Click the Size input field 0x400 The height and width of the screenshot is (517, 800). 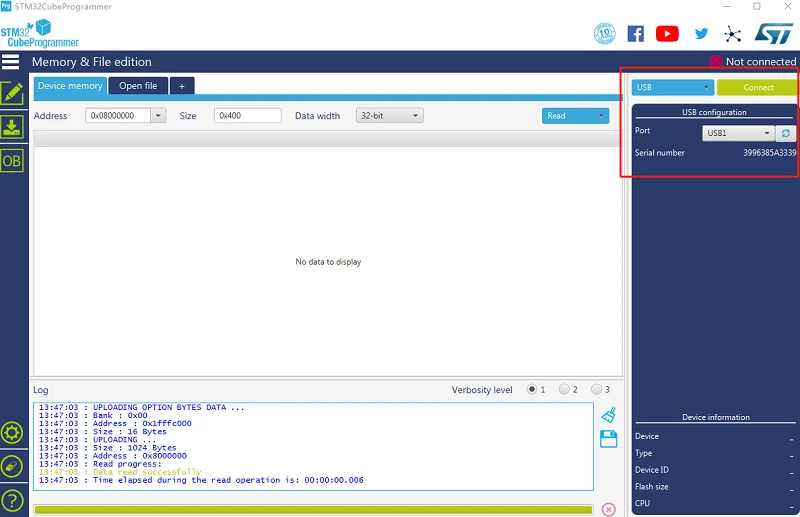(x=247, y=115)
